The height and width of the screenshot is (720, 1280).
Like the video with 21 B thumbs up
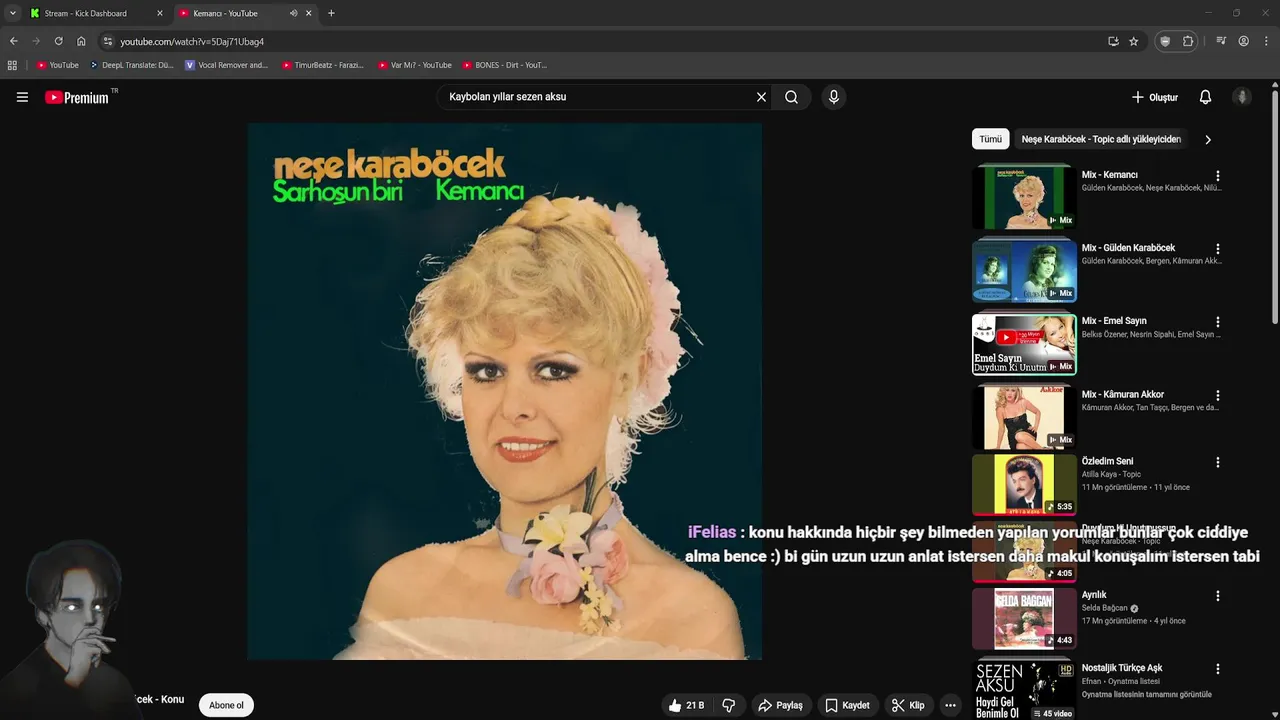point(687,705)
